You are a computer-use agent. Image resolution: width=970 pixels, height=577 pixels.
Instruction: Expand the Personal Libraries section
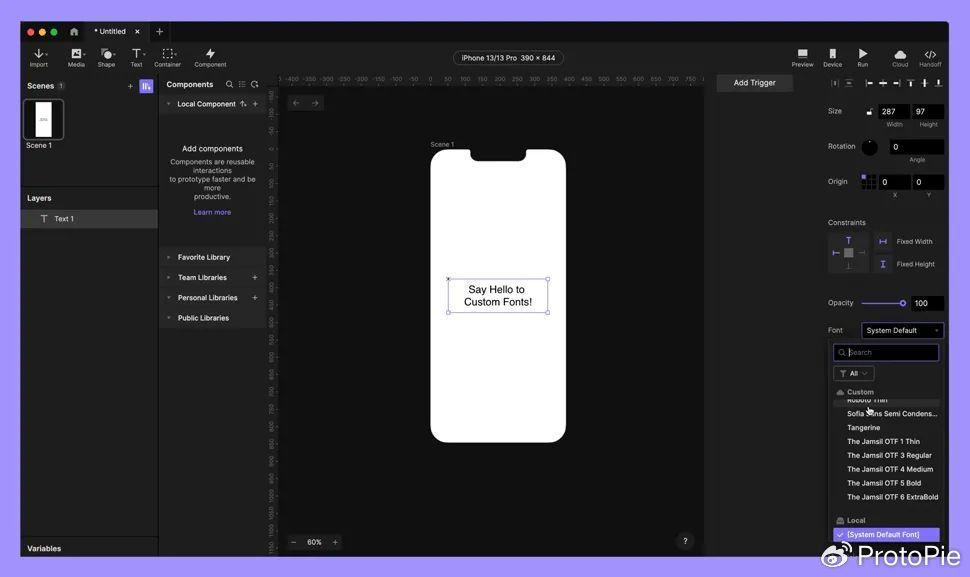(168, 297)
